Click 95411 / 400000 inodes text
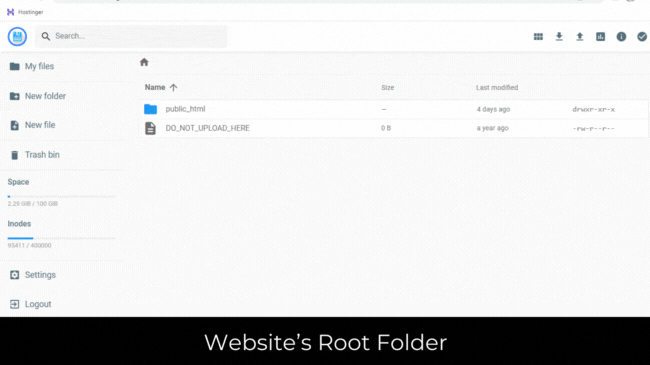650x365 pixels. pyautogui.click(x=29, y=246)
